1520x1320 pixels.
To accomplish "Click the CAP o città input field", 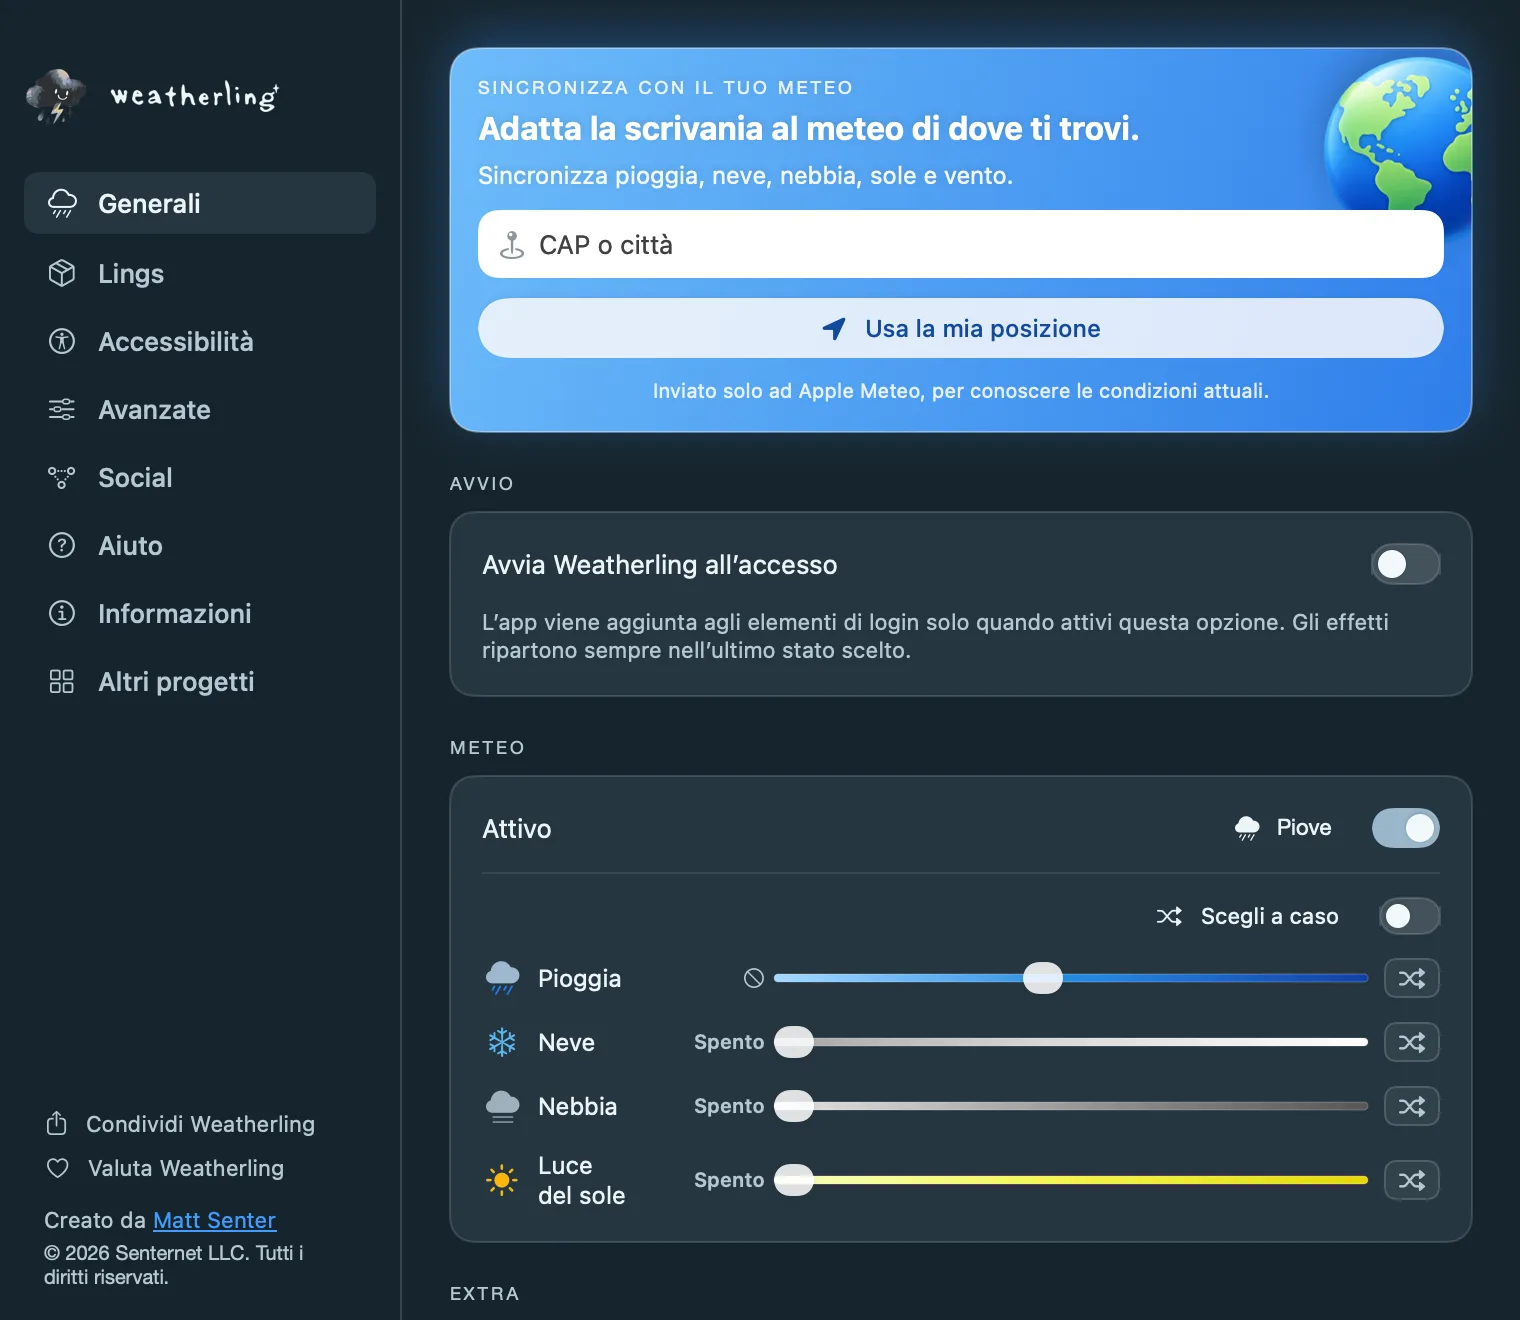I will [x=960, y=244].
